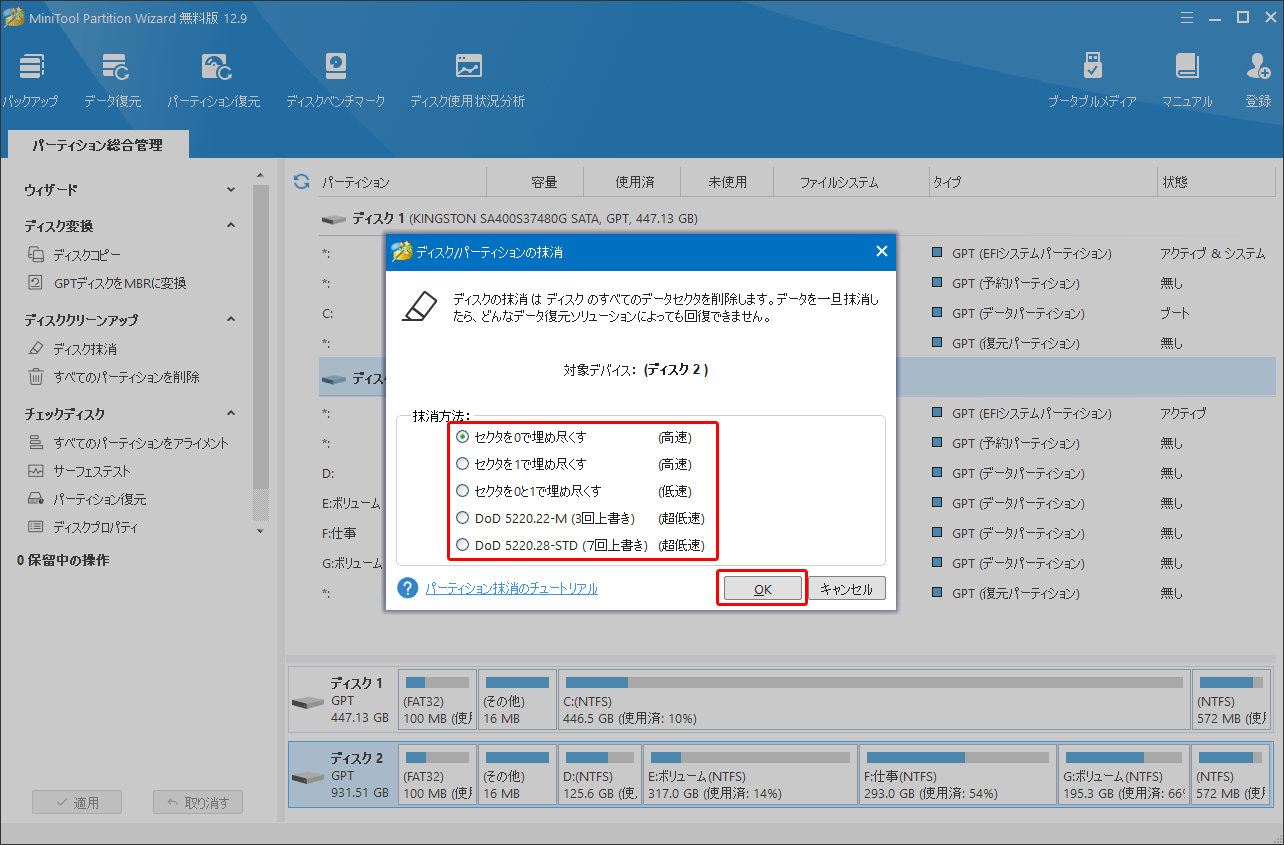This screenshot has height=845, width=1284.
Task: Choose DoD 5220.22-M (3回上書き) method
Action: [x=462, y=518]
